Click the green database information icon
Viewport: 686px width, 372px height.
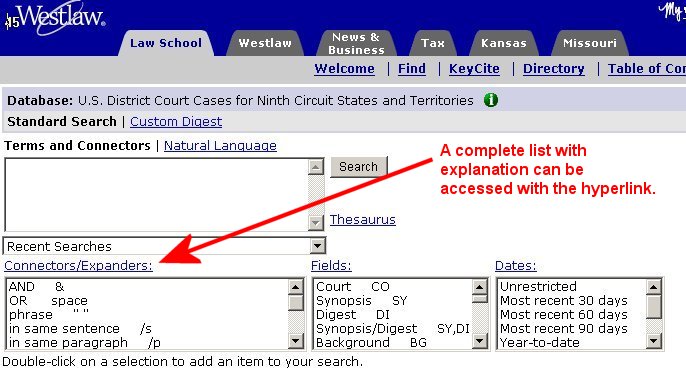(490, 100)
